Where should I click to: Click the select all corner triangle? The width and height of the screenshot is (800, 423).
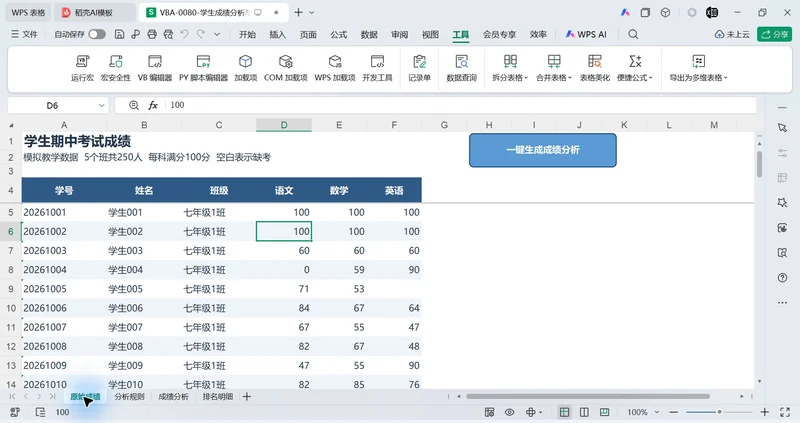[x=11, y=125]
